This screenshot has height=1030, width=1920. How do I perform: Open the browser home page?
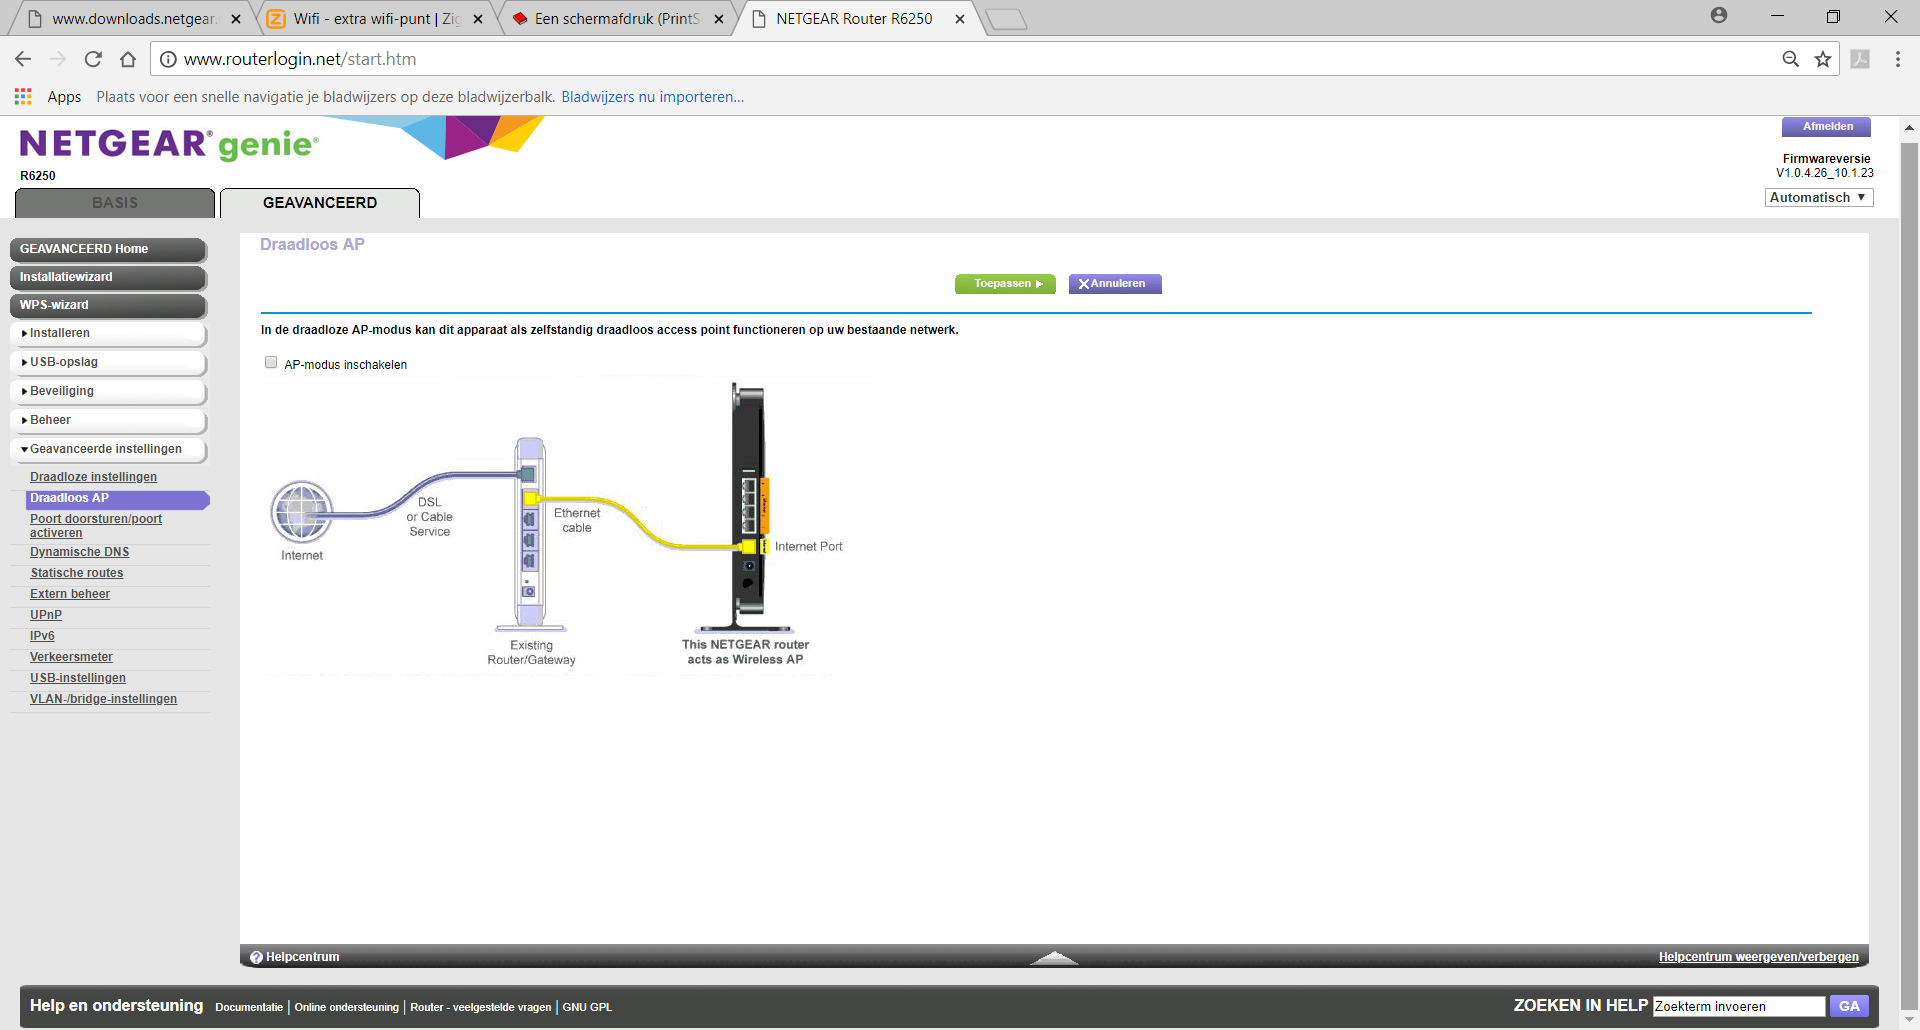pos(128,59)
